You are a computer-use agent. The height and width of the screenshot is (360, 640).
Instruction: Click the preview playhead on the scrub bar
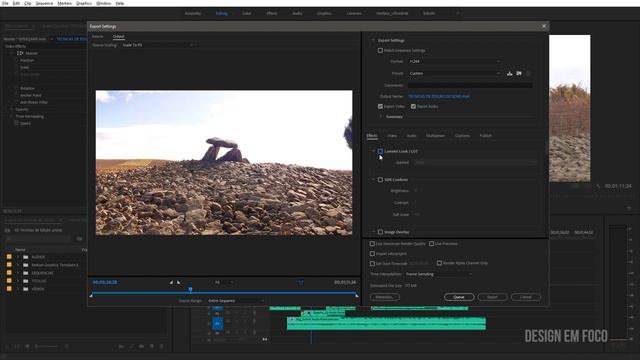click(x=190, y=290)
